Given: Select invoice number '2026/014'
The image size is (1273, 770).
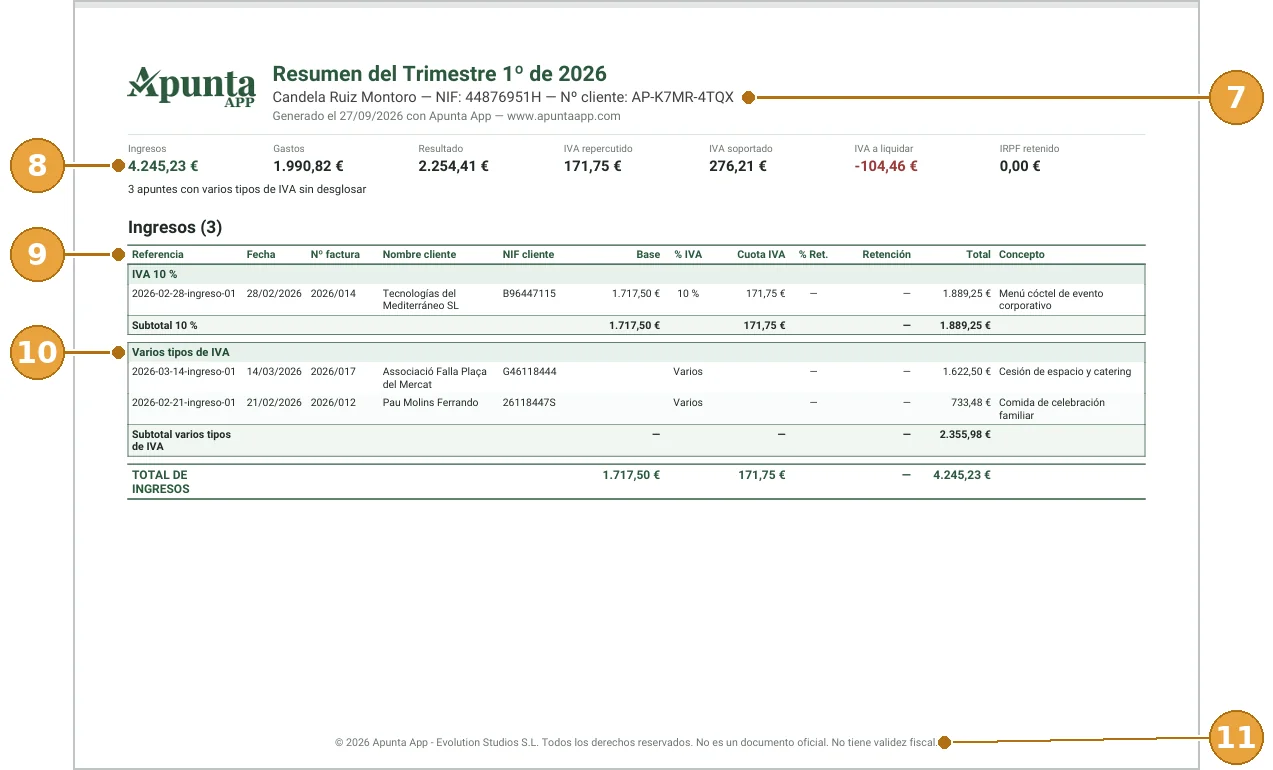Looking at the screenshot, I should (333, 294).
